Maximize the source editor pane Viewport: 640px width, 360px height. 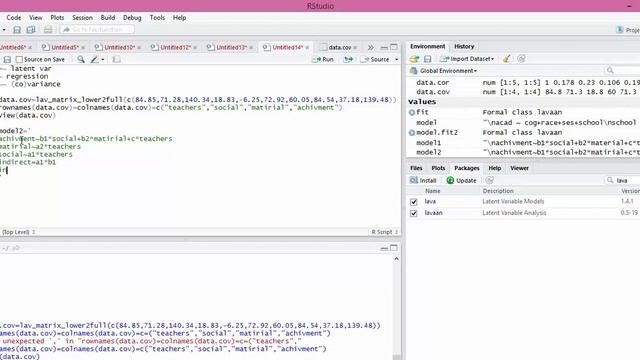tap(394, 47)
